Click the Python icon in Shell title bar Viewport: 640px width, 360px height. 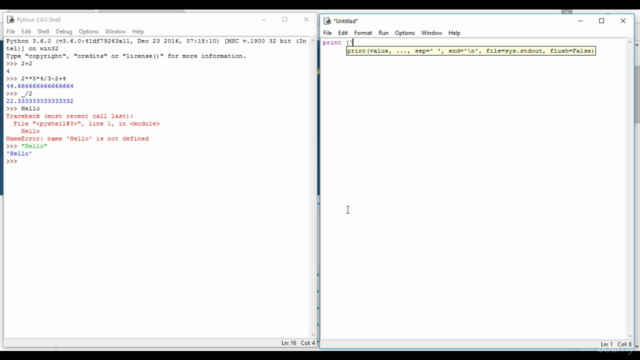(x=11, y=20)
